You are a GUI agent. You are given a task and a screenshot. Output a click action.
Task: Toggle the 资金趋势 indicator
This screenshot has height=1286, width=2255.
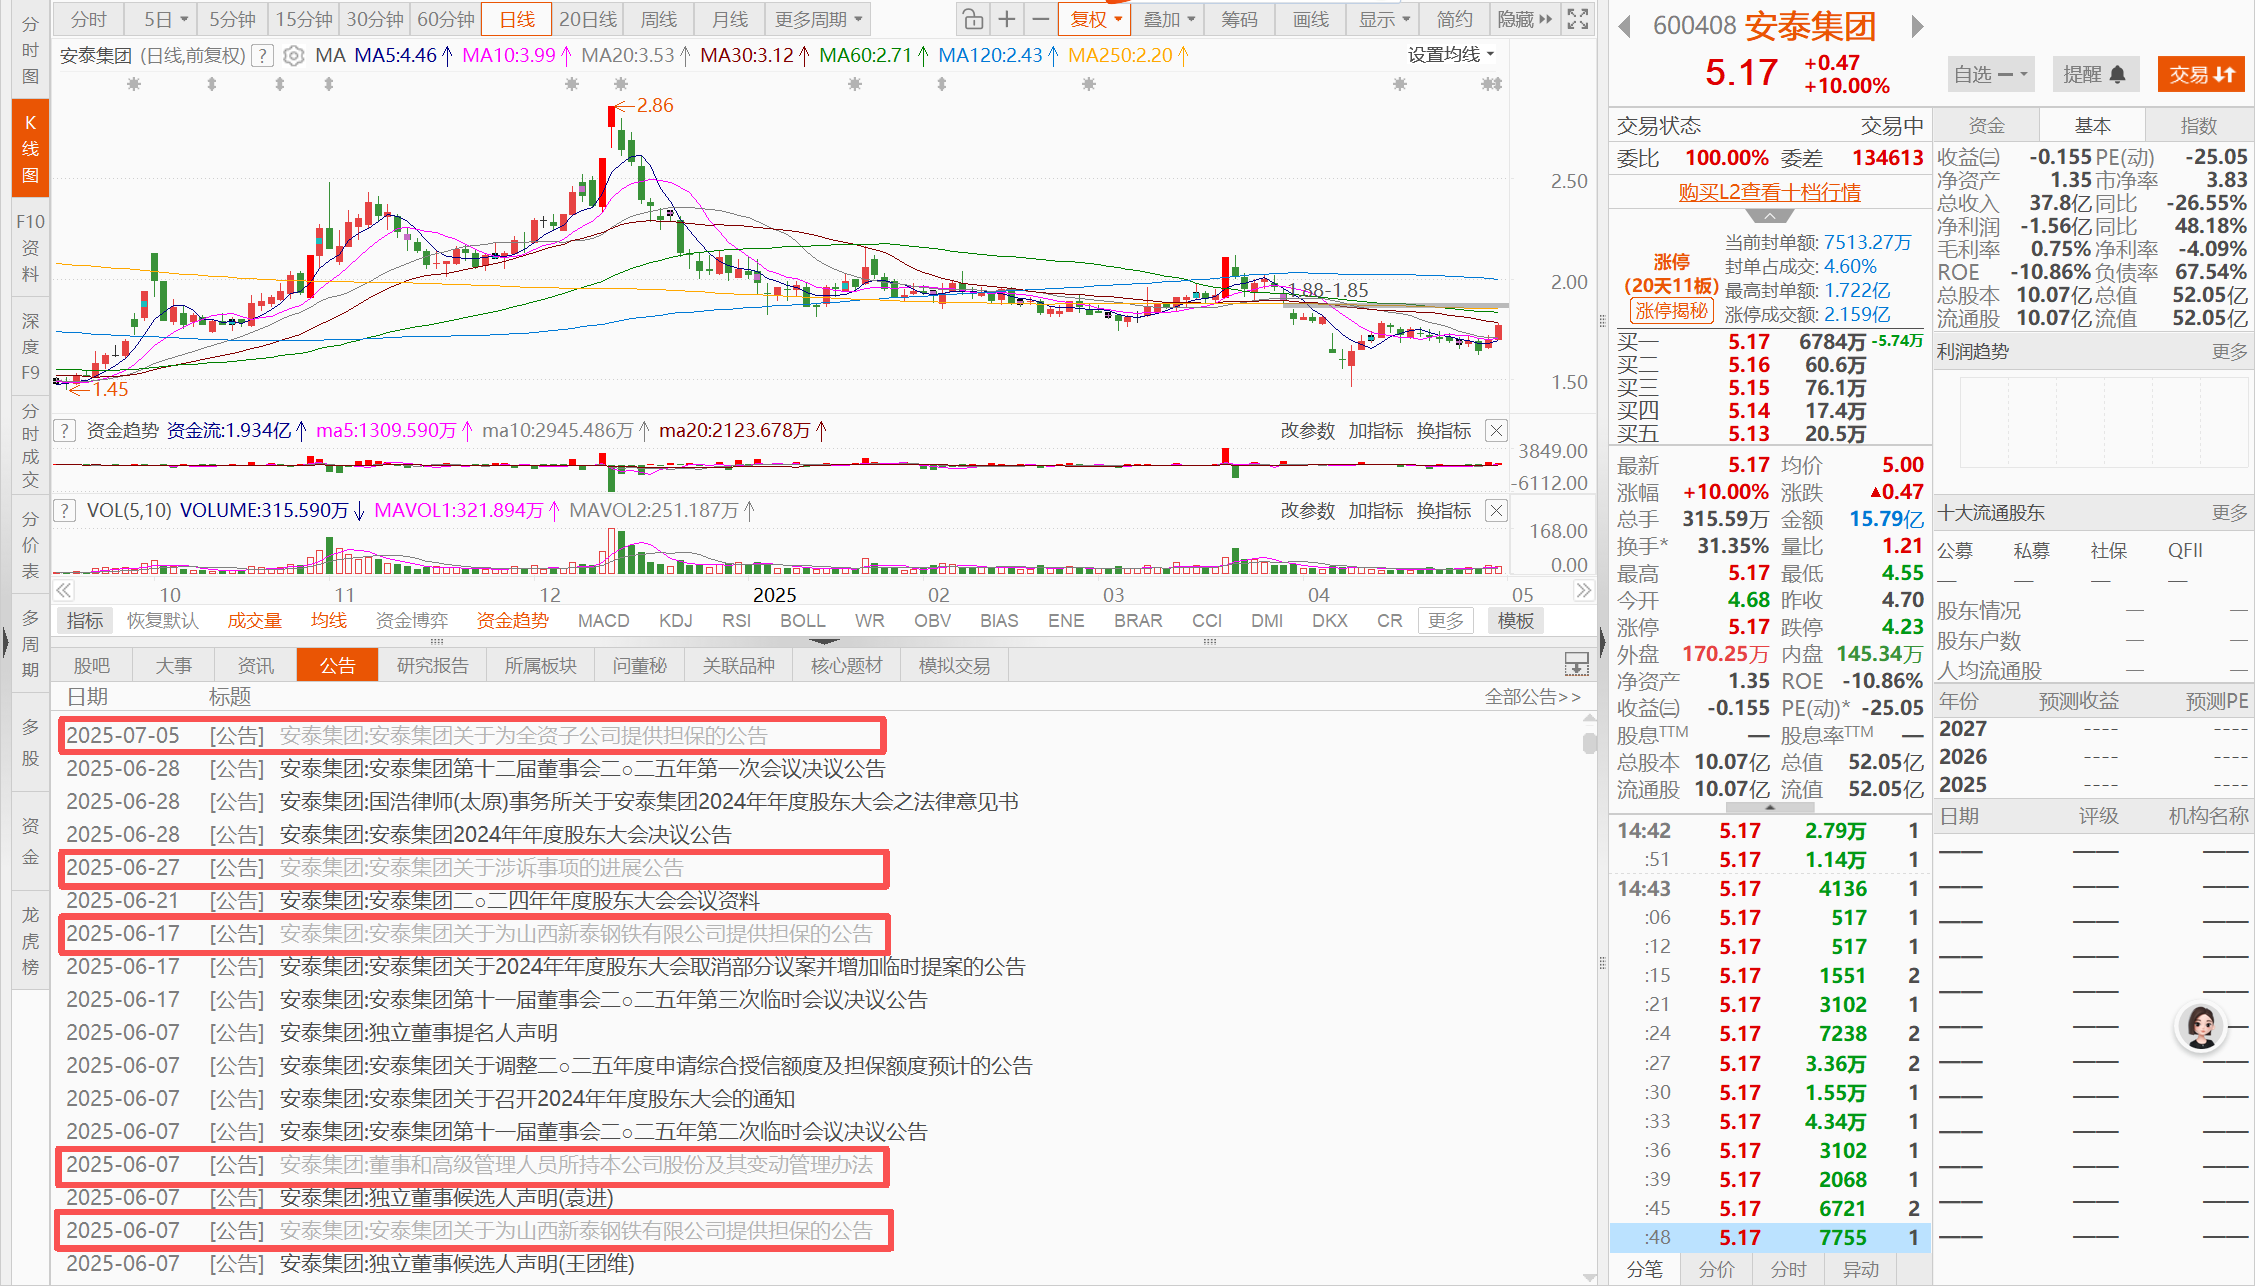pos(512,621)
